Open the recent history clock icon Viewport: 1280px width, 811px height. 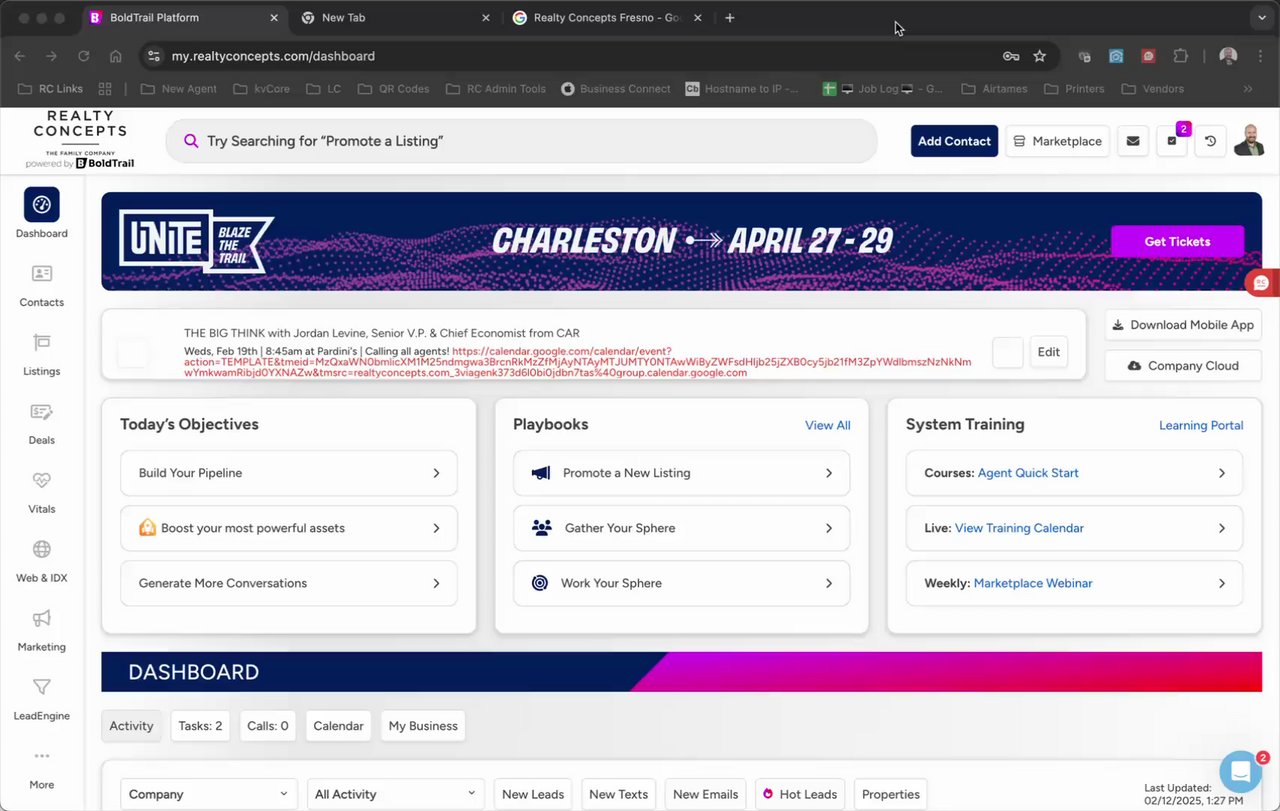point(1210,141)
